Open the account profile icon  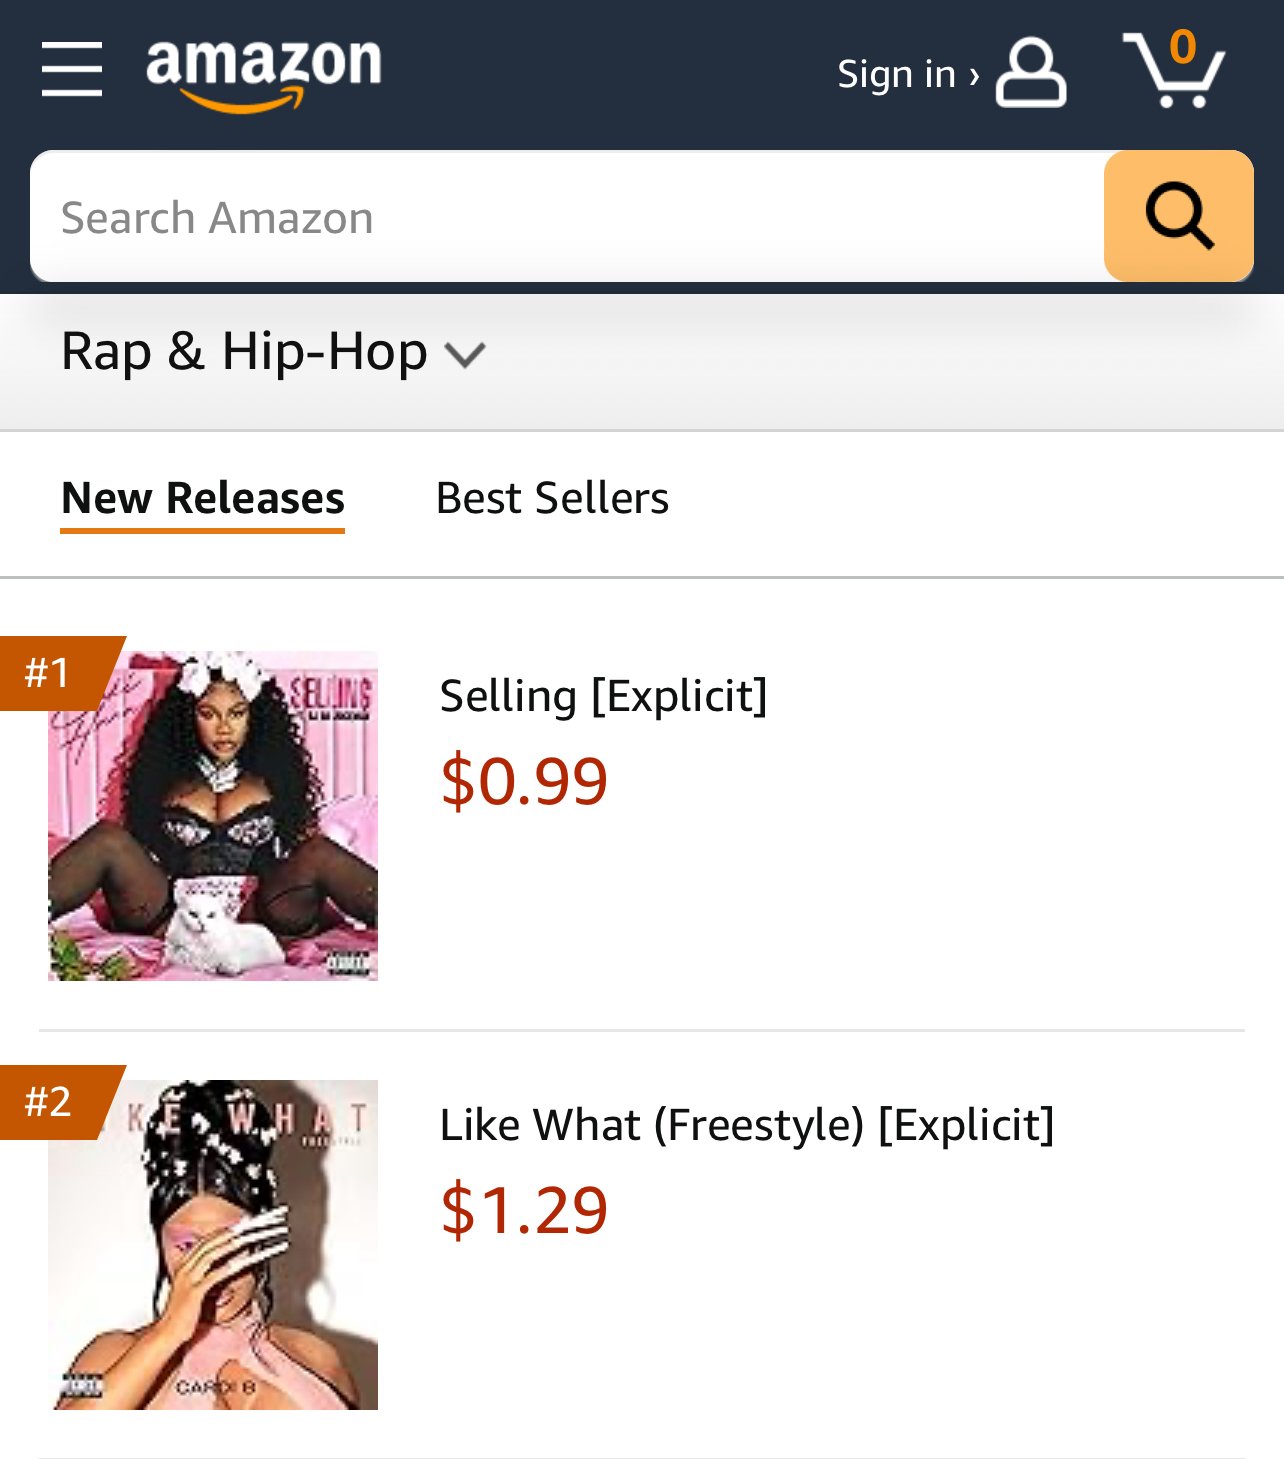pos(1031,73)
